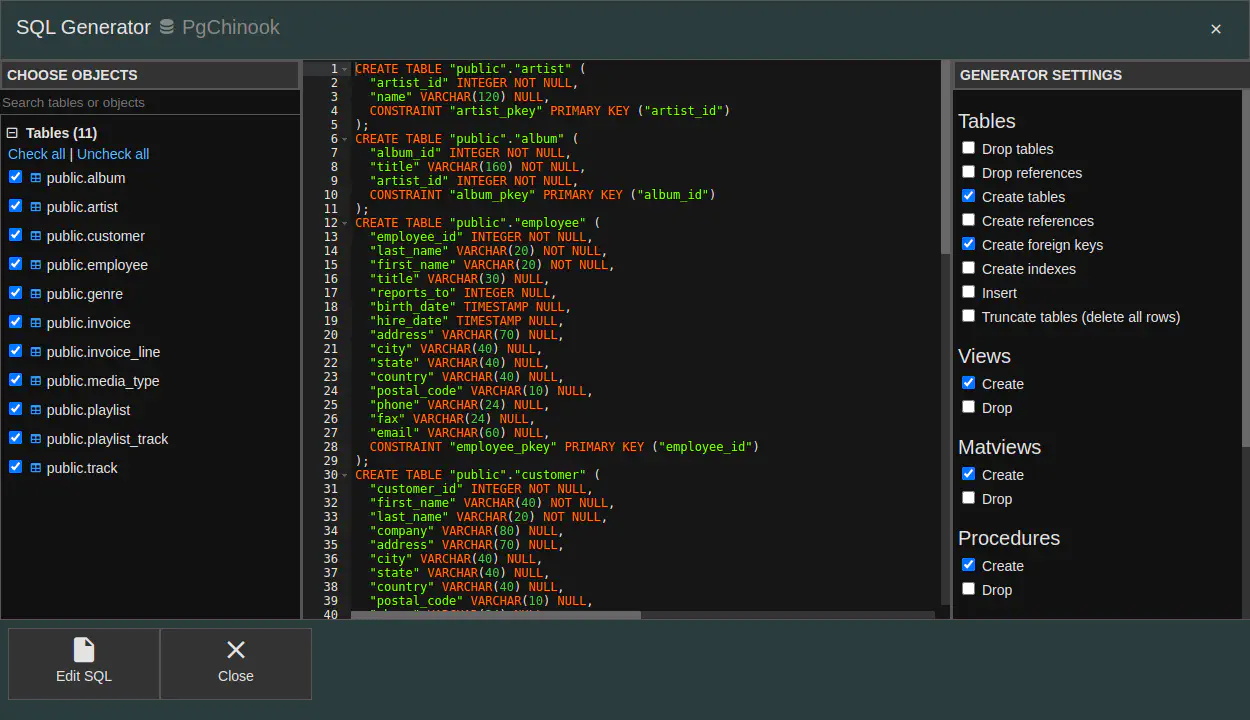
Task: Click the table icon beside public.invoice_line
Action: click(36, 352)
